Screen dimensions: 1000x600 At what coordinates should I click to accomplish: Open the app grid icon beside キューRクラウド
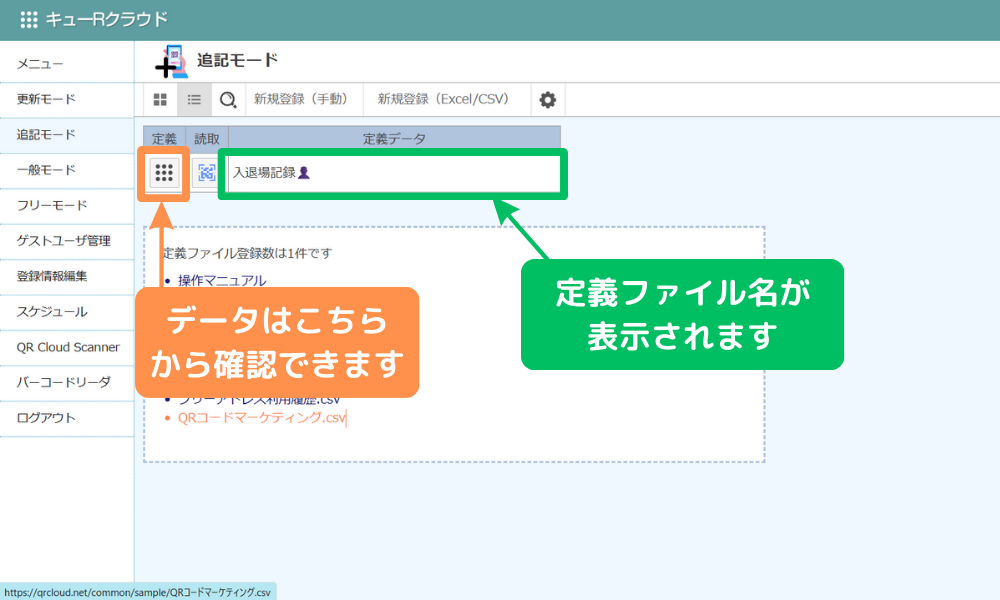point(29,18)
